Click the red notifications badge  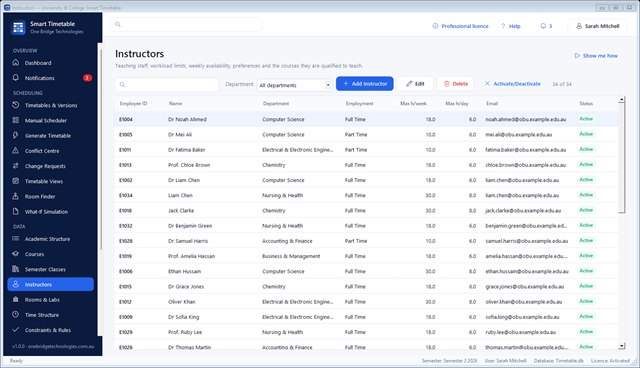(x=87, y=78)
